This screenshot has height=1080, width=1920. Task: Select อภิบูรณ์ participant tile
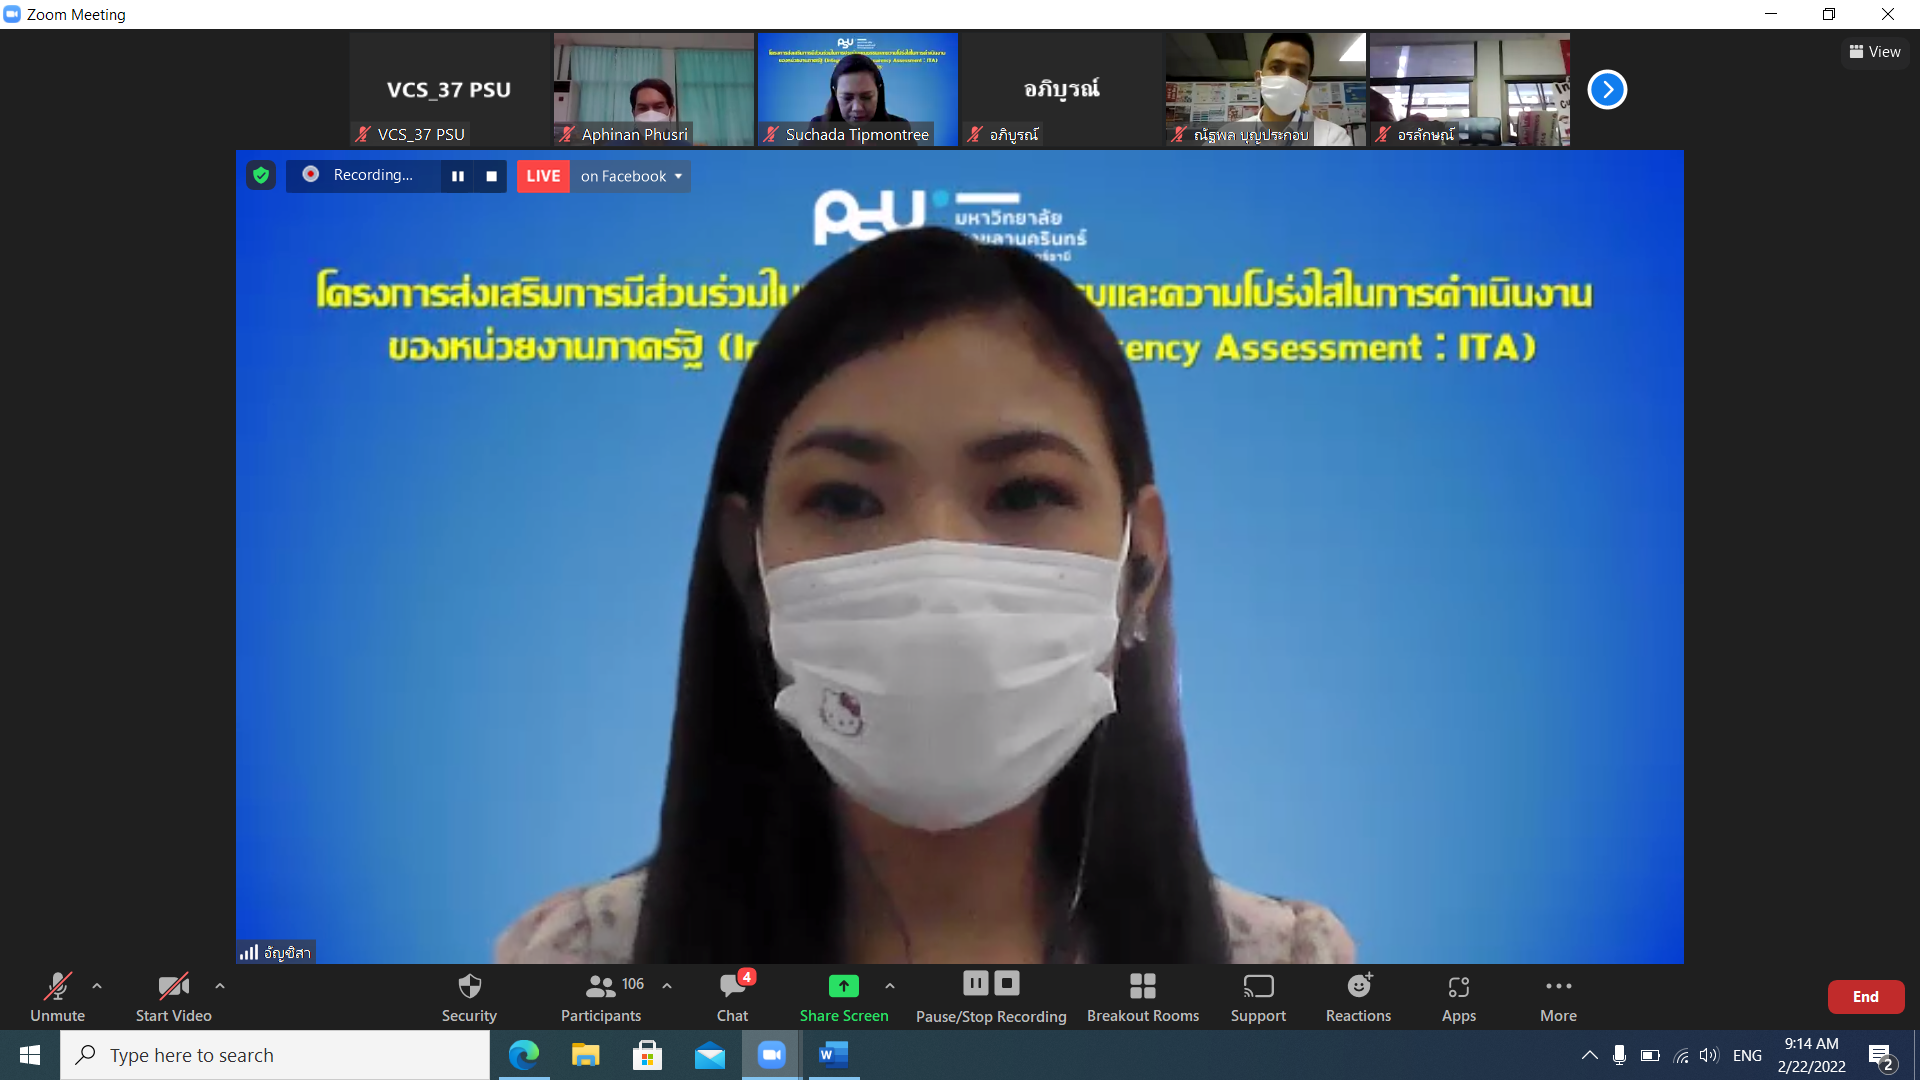pos(1062,90)
